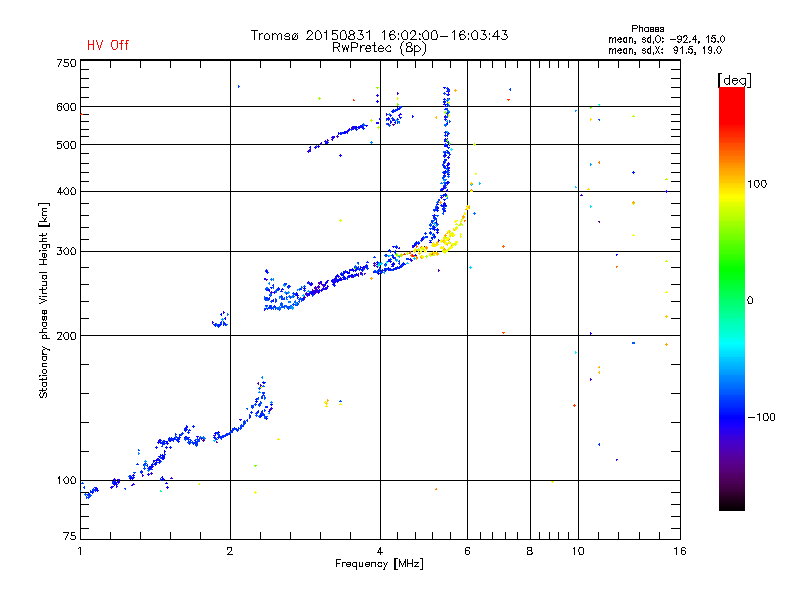The image size is (800, 600).
Task: Click the 'mean, sd,O: -92.4, 15.0' line
Action: pos(666,39)
